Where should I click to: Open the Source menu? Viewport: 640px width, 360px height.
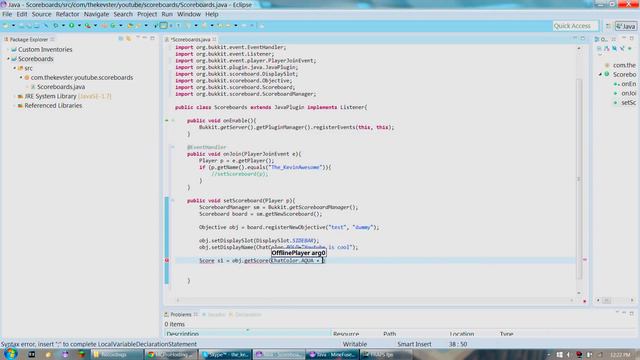coord(42,14)
